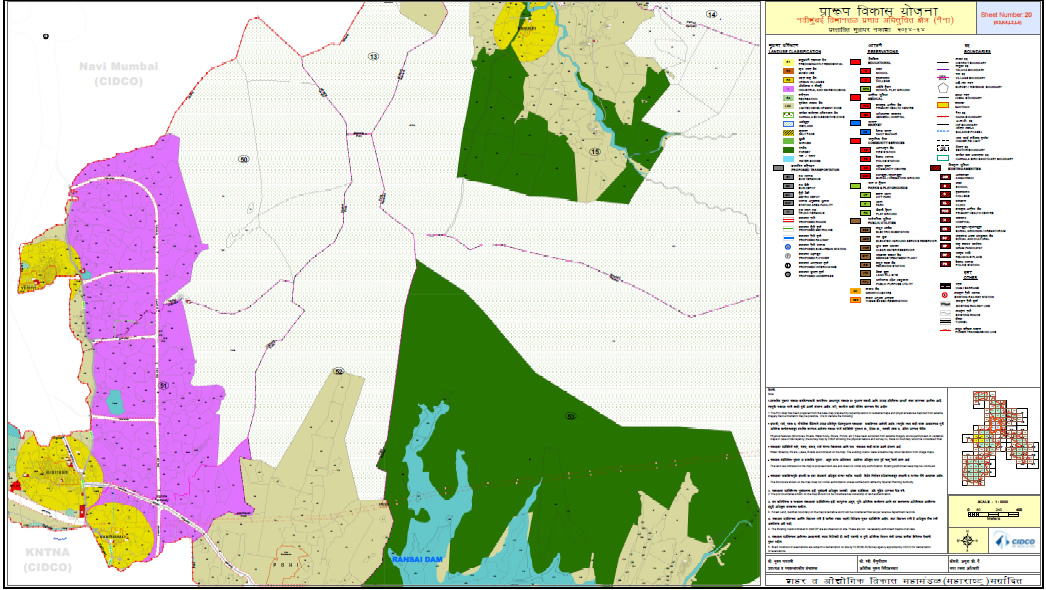Image resolution: width=1046 pixels, height=590 pixels.
Task: Click the 'Sheet Number: 20' label
Action: (1007, 14)
